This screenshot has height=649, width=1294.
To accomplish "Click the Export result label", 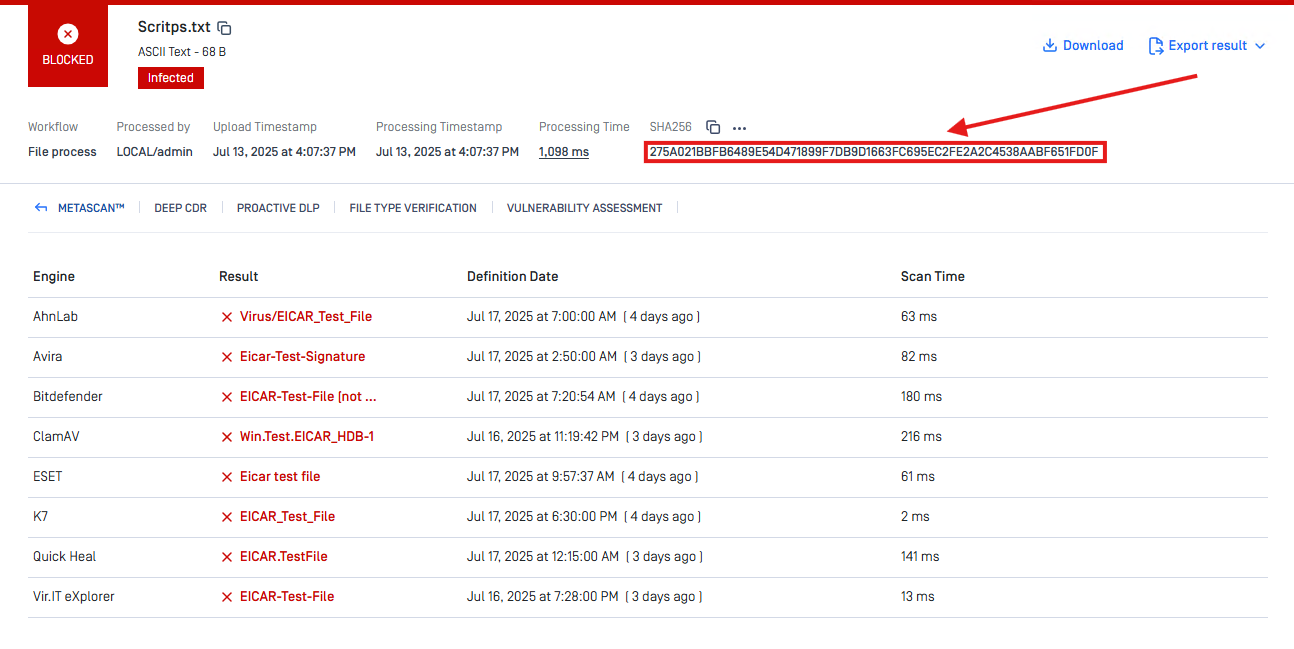I will click(x=1208, y=45).
